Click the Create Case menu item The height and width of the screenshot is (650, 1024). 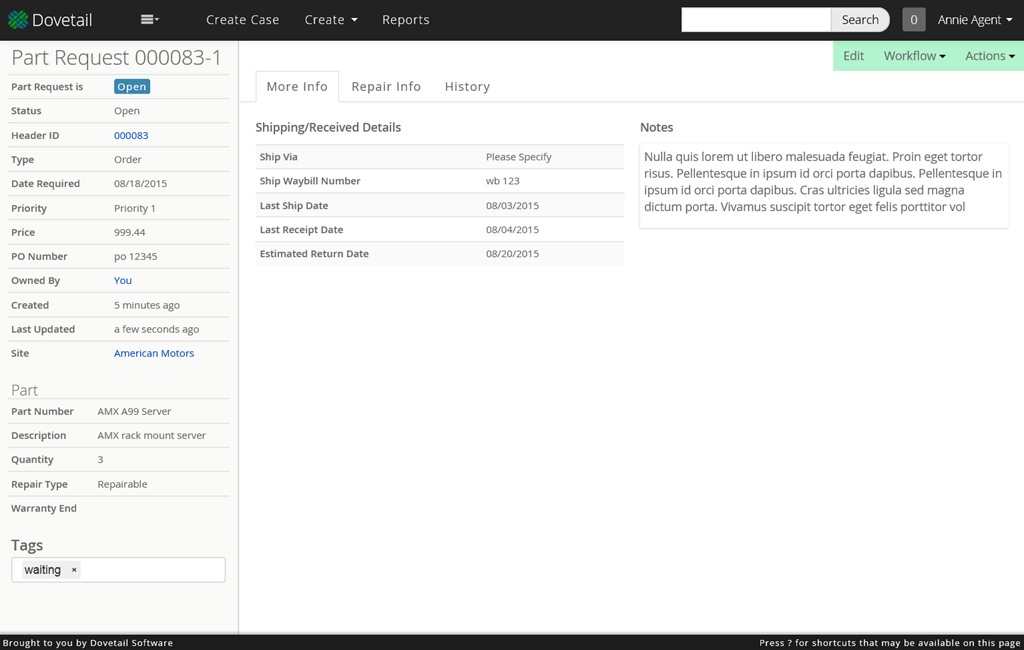click(242, 20)
